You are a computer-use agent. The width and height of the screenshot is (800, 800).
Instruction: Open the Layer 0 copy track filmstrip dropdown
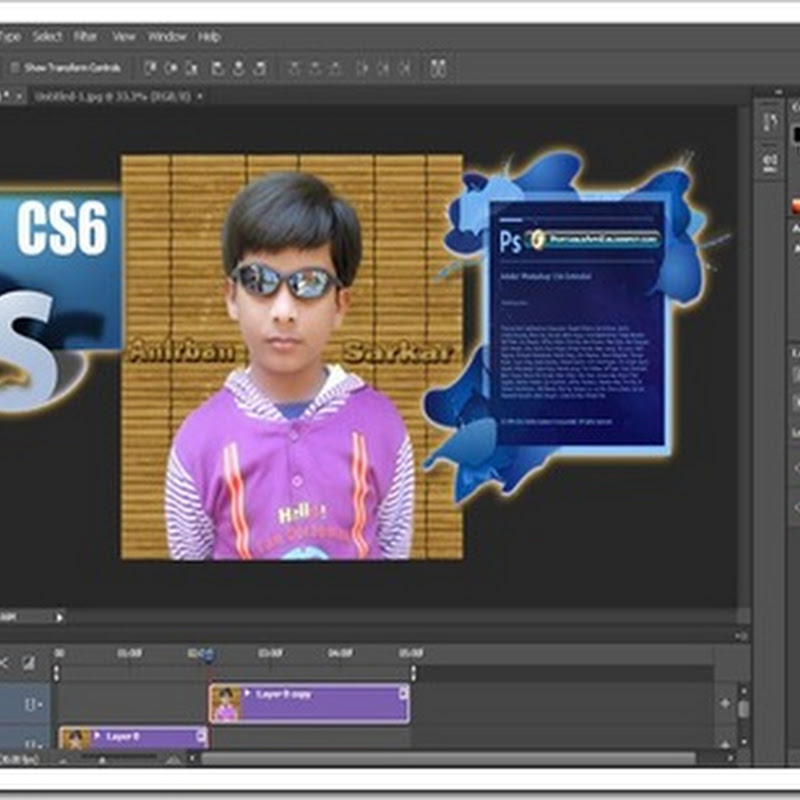pyautogui.click(x=33, y=704)
